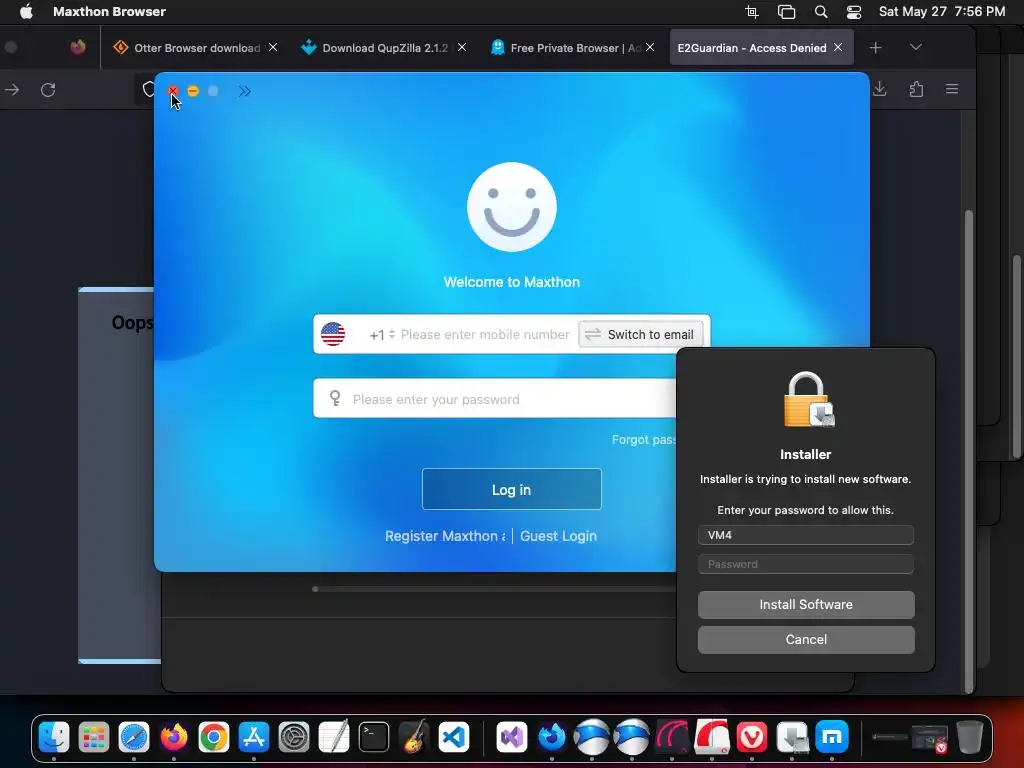The height and width of the screenshot is (768, 1024).
Task: Switch to the Download QupZilla 2.1.2 tab
Action: pyautogui.click(x=375, y=48)
